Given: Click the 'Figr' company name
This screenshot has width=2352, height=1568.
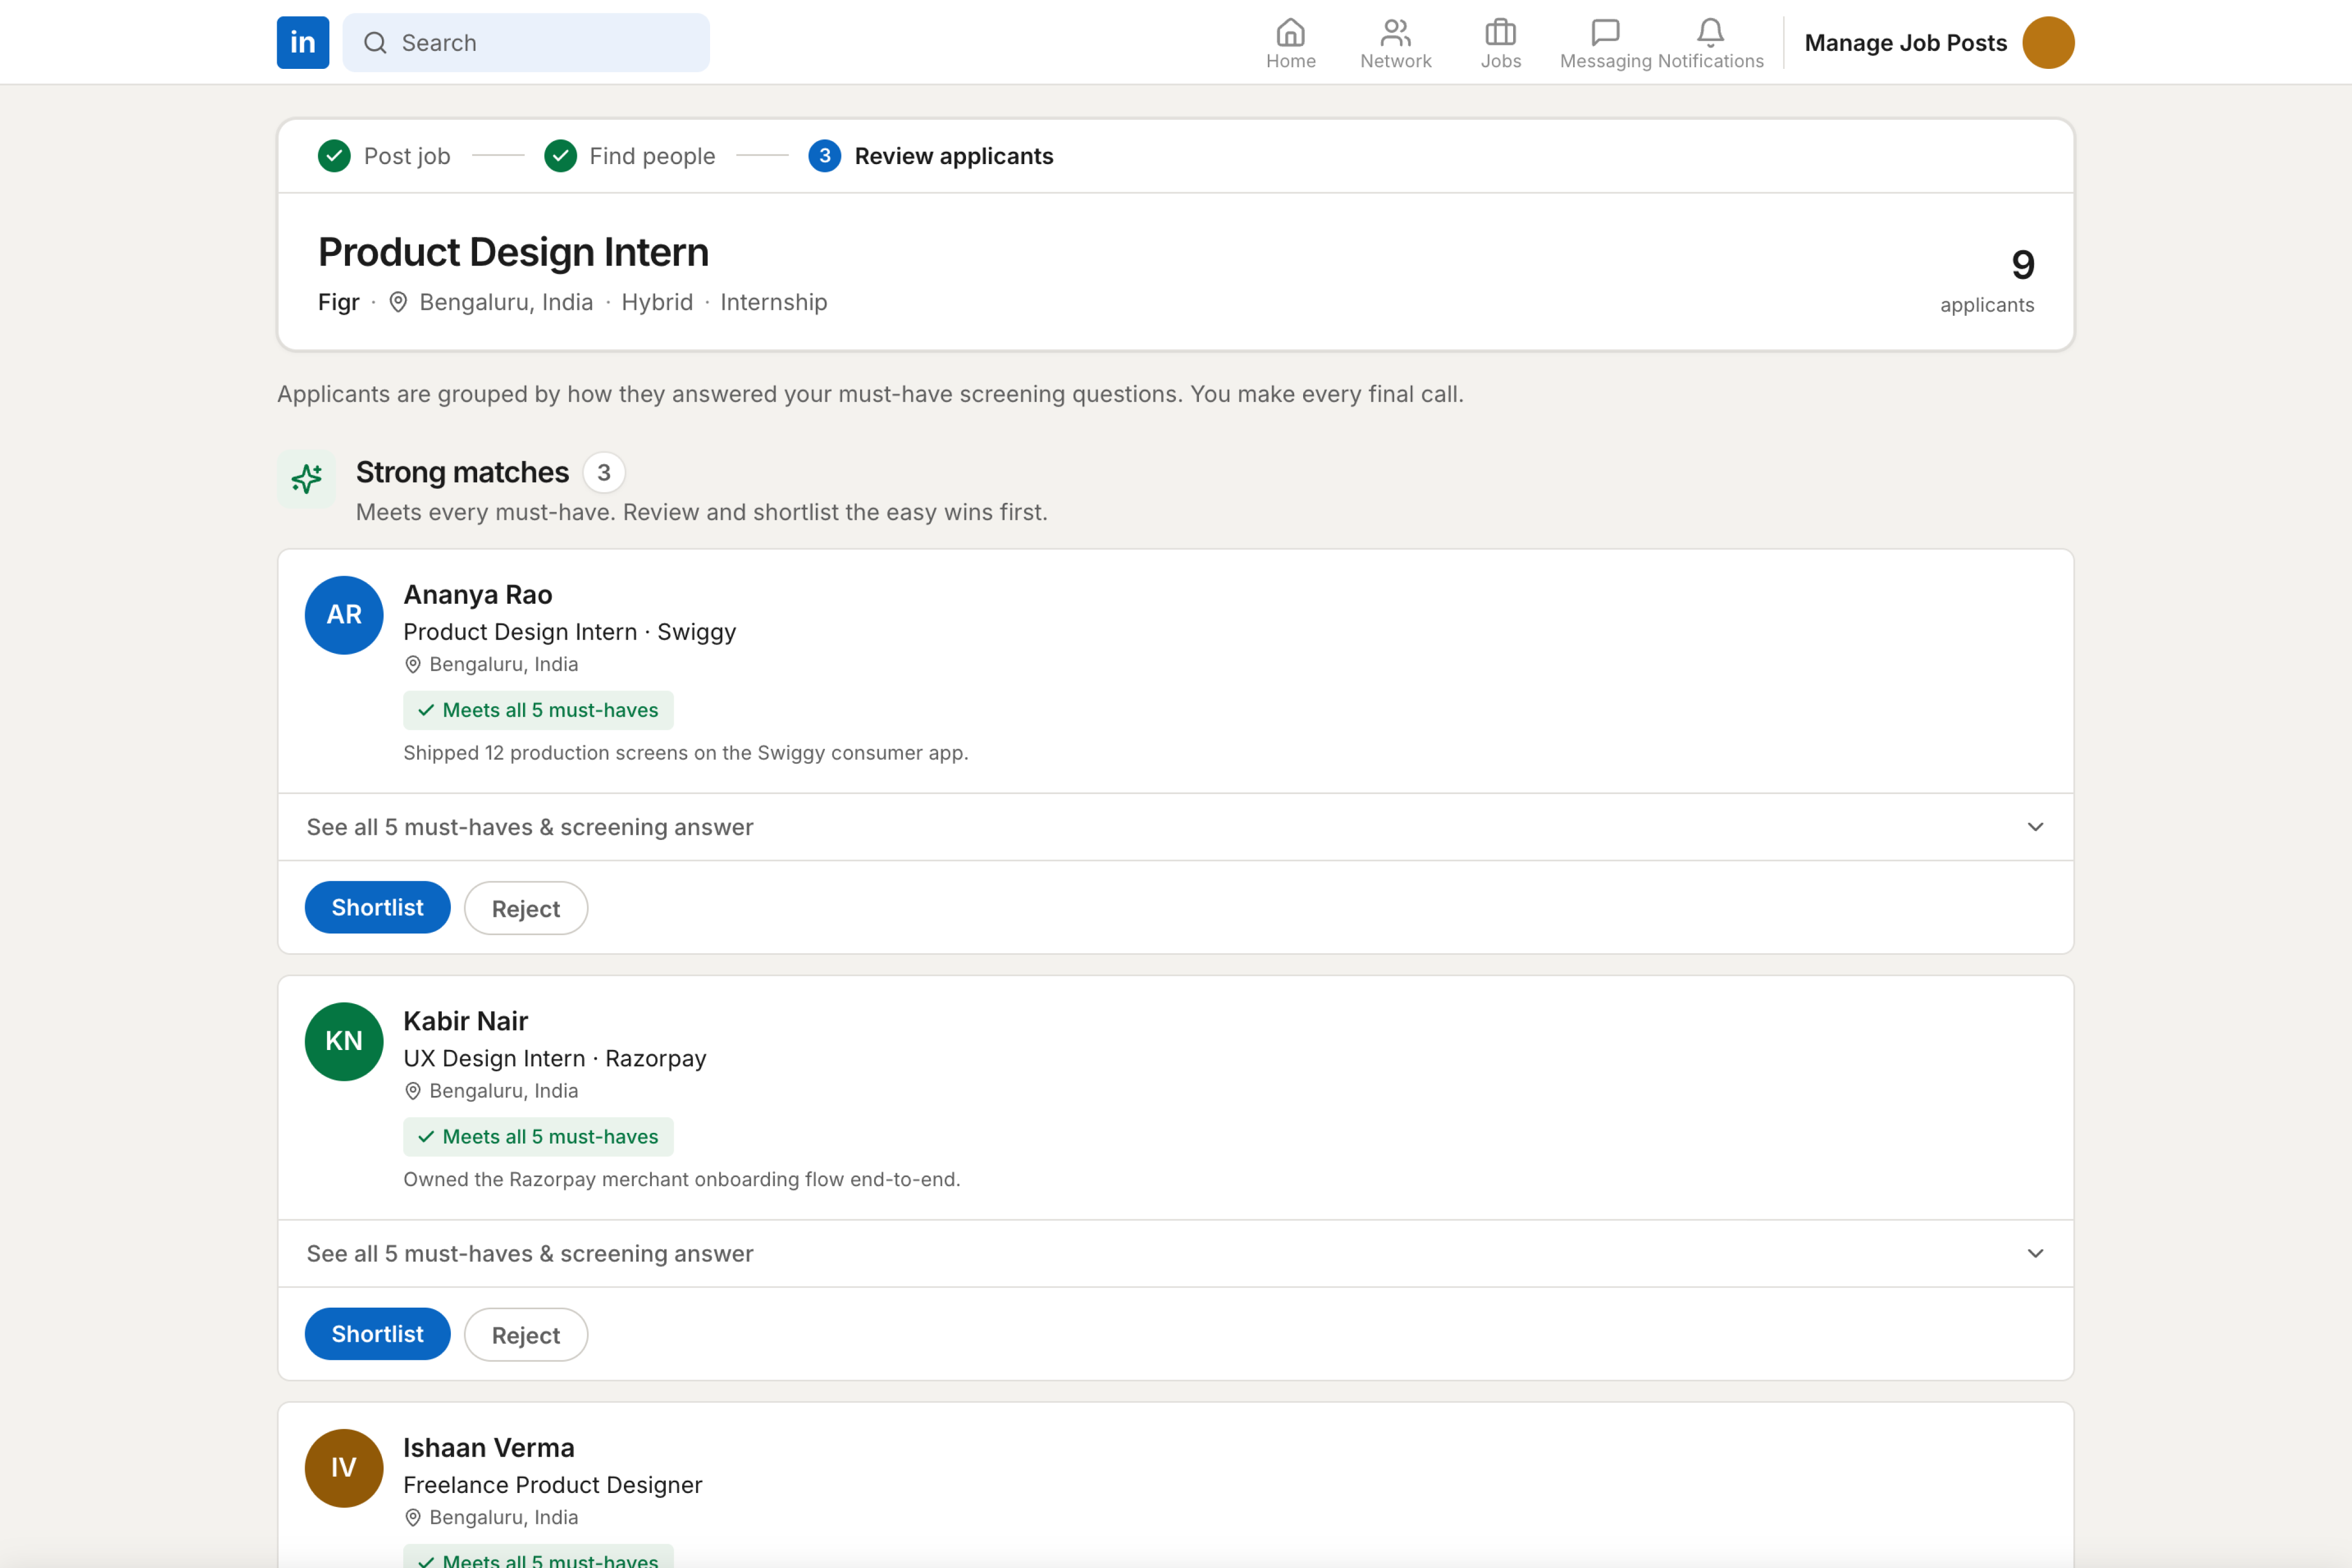Looking at the screenshot, I should pyautogui.click(x=338, y=302).
